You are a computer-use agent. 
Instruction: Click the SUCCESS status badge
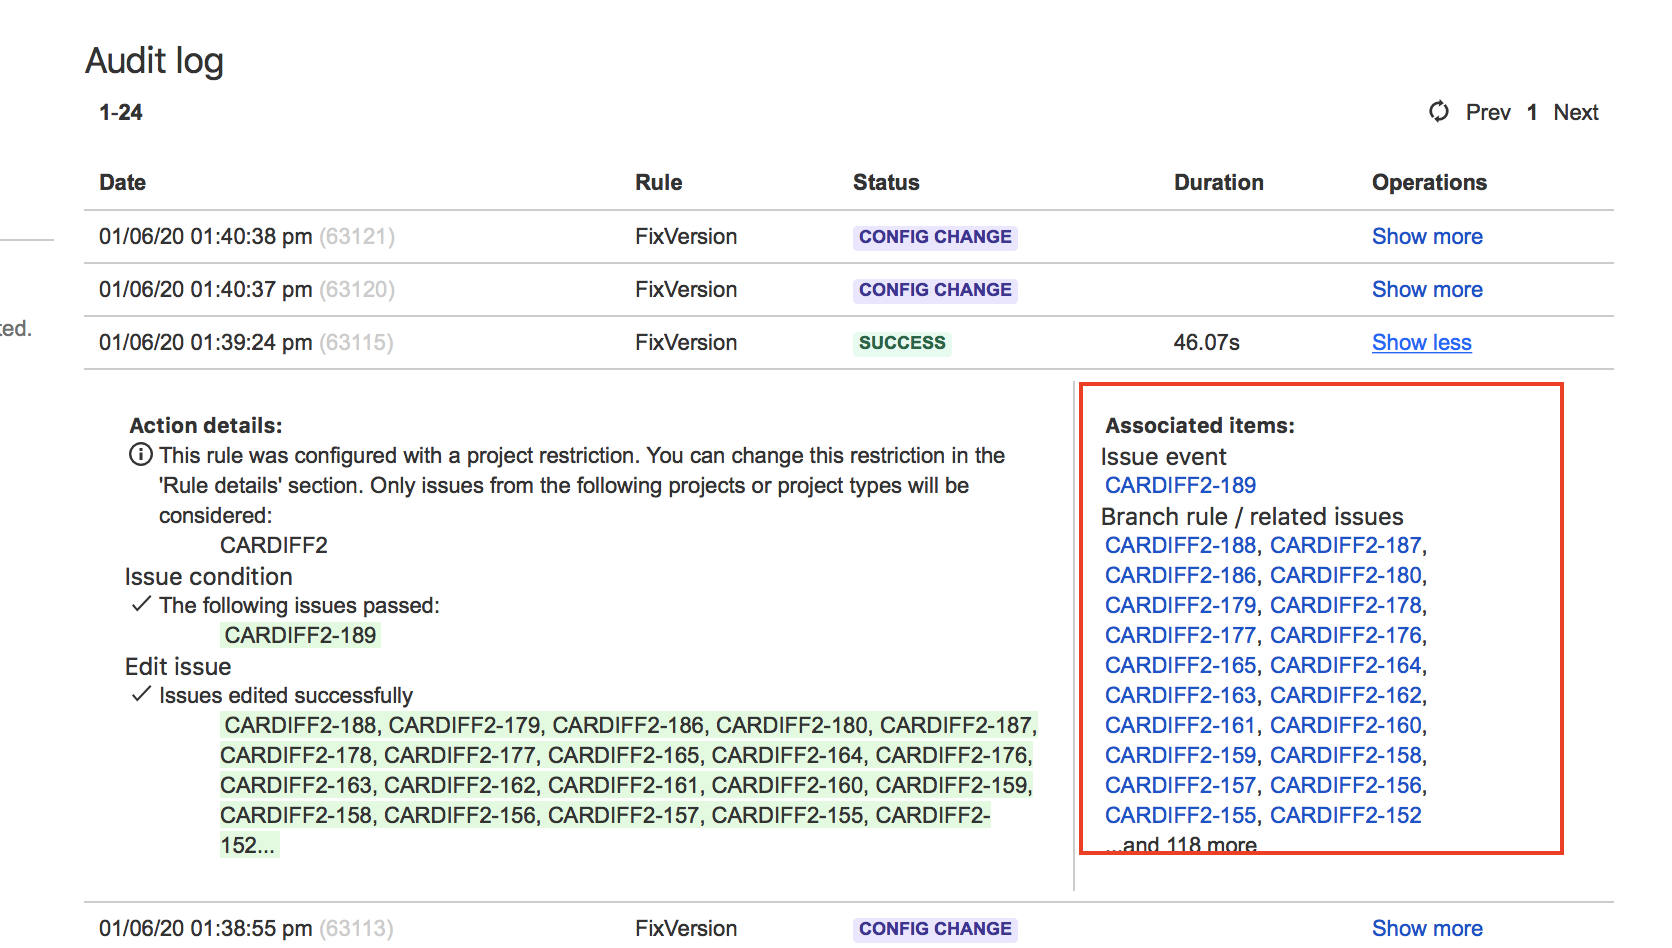(901, 342)
